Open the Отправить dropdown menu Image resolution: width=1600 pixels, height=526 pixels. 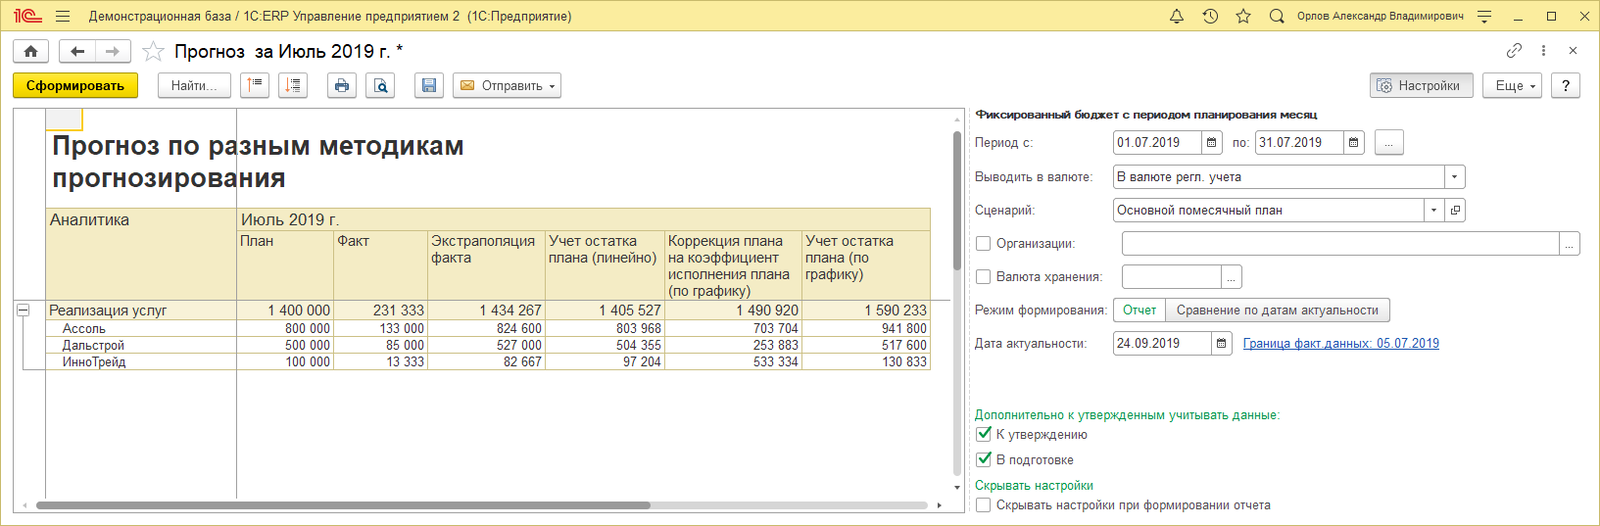(x=507, y=86)
